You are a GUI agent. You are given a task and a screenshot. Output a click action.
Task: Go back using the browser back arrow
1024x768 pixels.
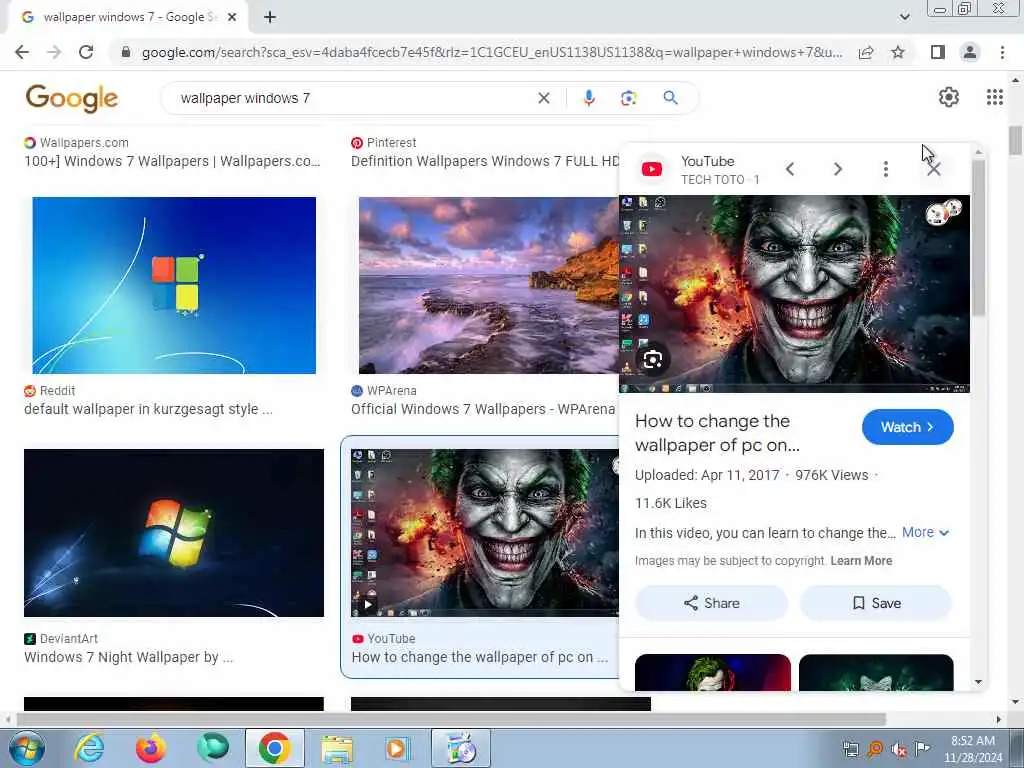tap(22, 52)
